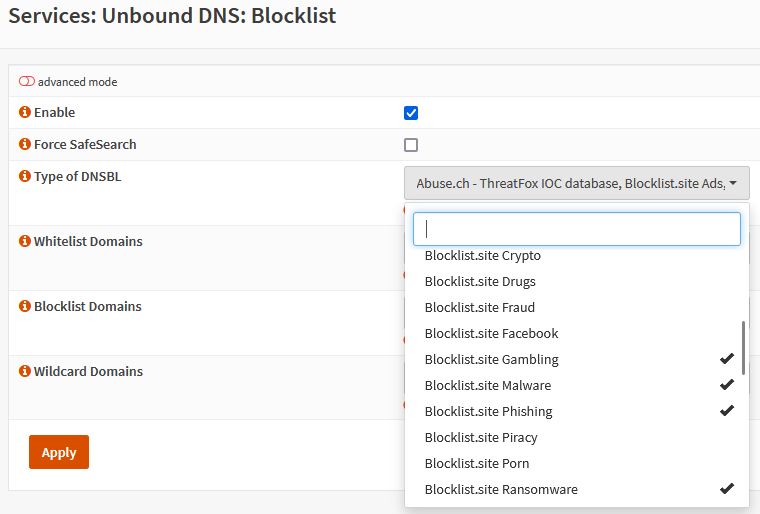Deselect Blocklist.site Phishing option
The width and height of the screenshot is (760, 514).
489,412
